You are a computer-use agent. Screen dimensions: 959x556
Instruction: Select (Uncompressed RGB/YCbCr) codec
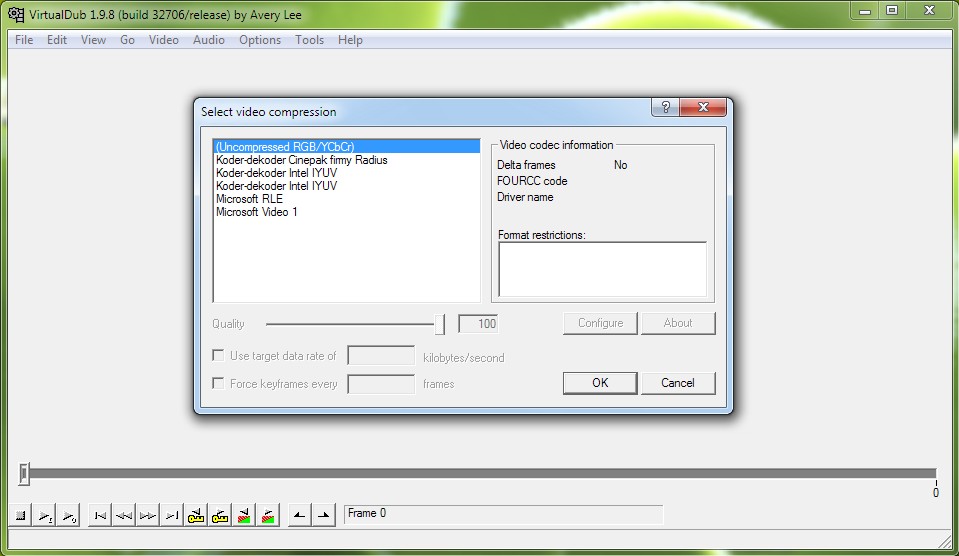(347, 147)
